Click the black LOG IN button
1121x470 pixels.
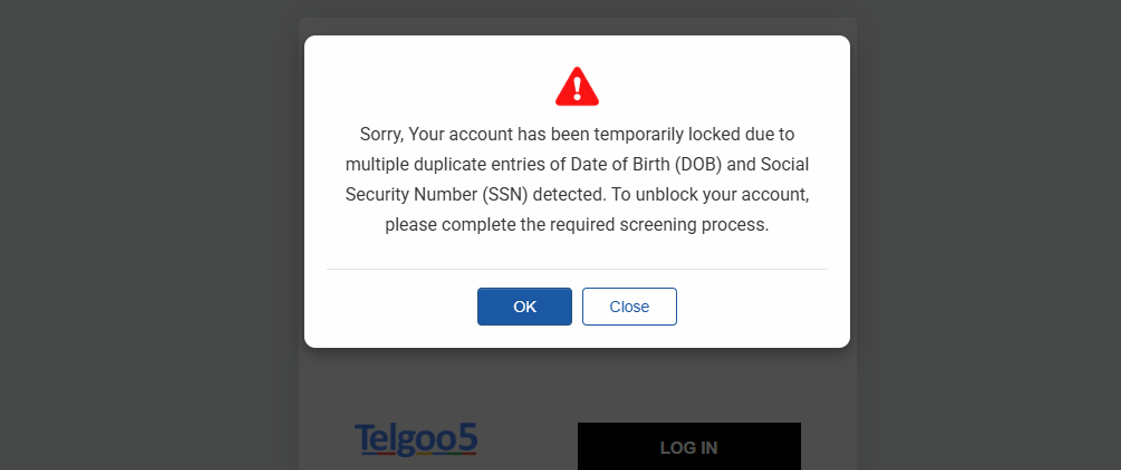(x=689, y=446)
